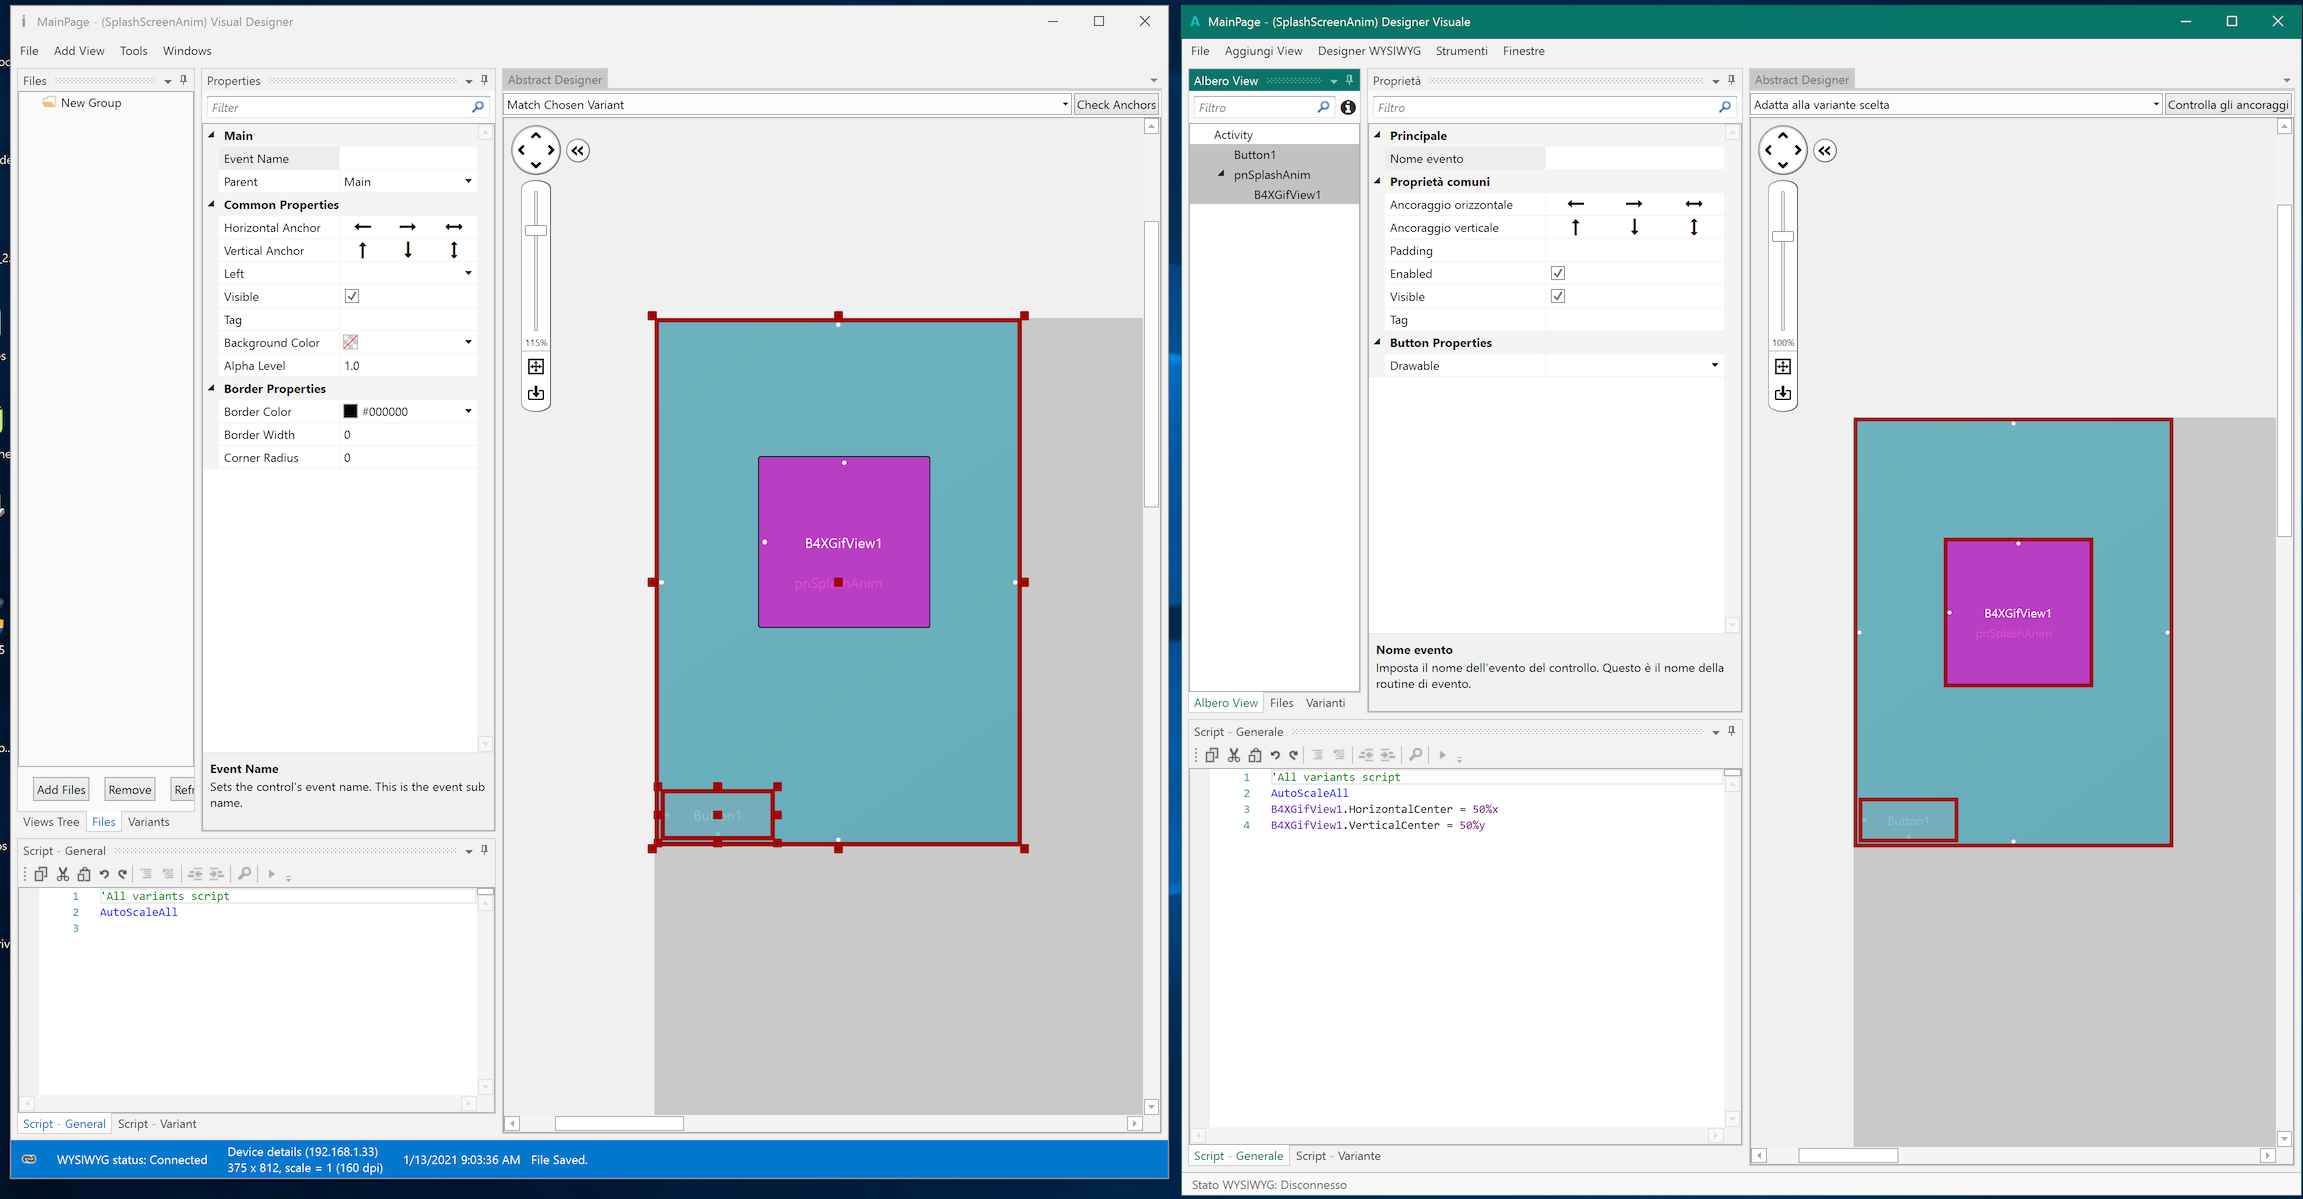This screenshot has height=1199, width=2303.
Task: Uncheck the Enabled checkbox in Proprietà panel
Action: [1557, 274]
